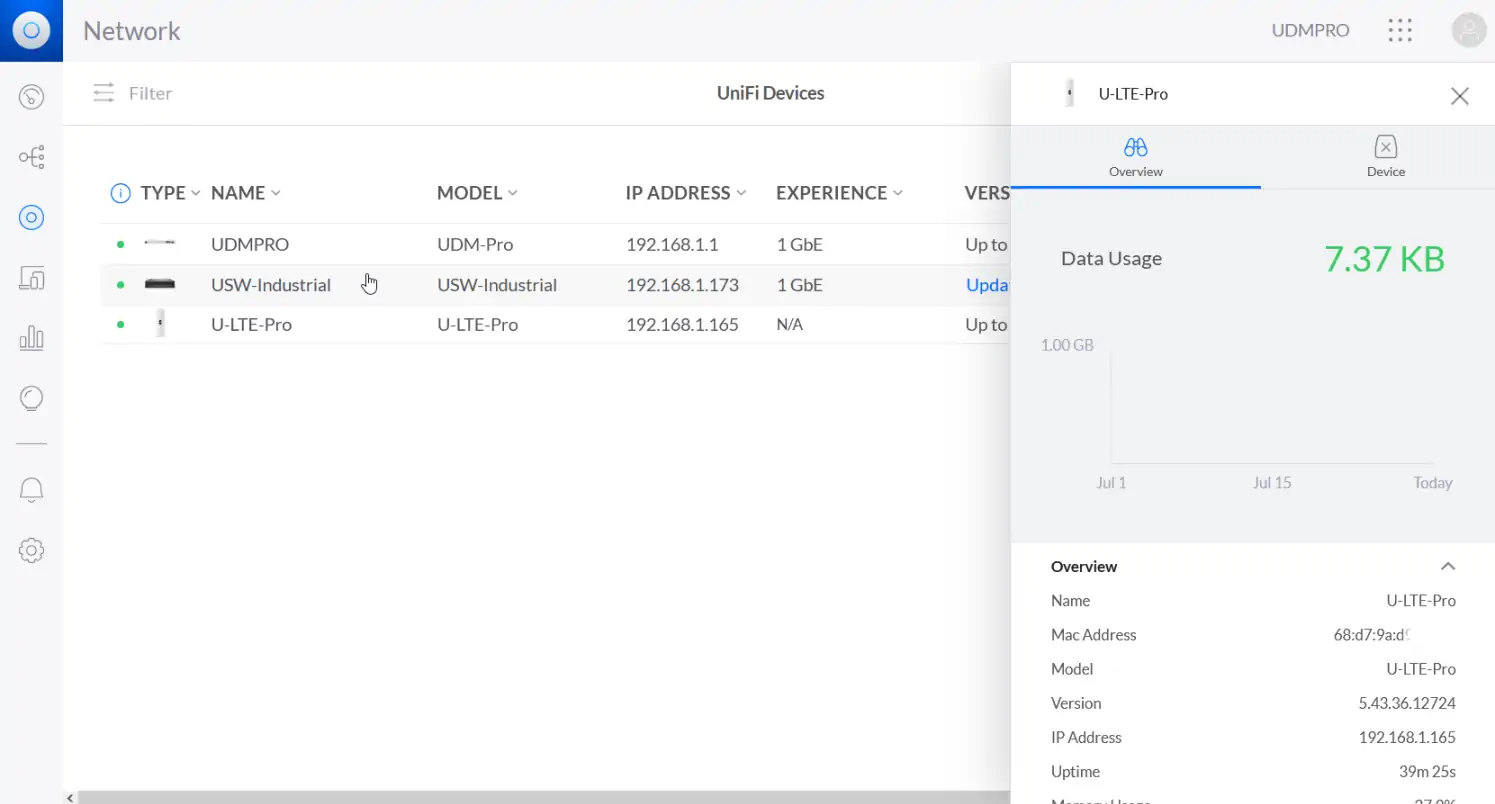1495x804 pixels.
Task: Click the table info icon beside TYPE
Action: pos(120,193)
